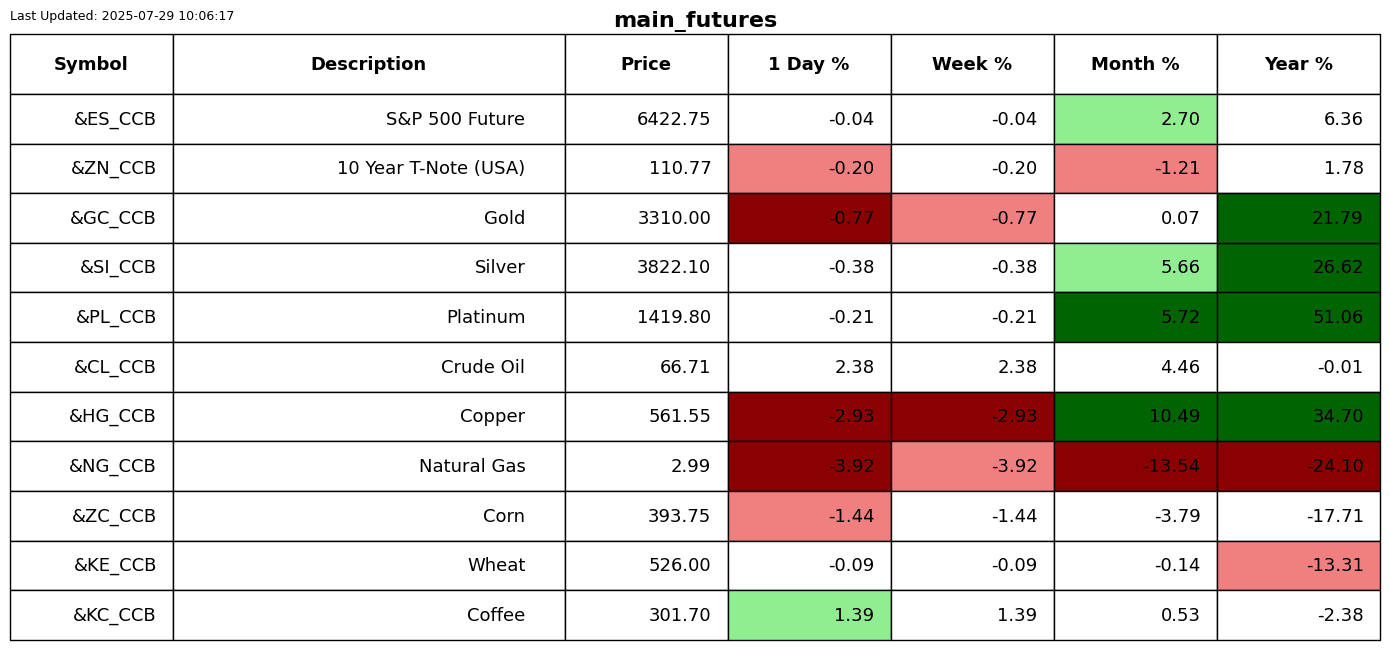Select the 1 Day % column header
1390x650 pixels.
[809, 64]
